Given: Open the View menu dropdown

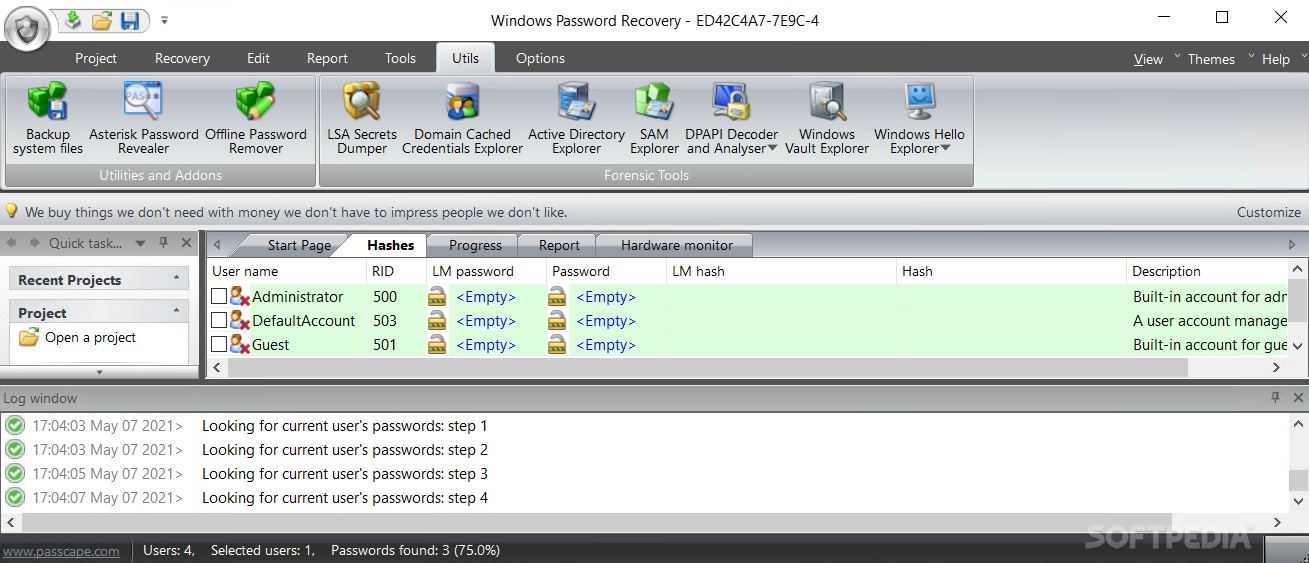Looking at the screenshot, I should pyautogui.click(x=1148, y=59).
